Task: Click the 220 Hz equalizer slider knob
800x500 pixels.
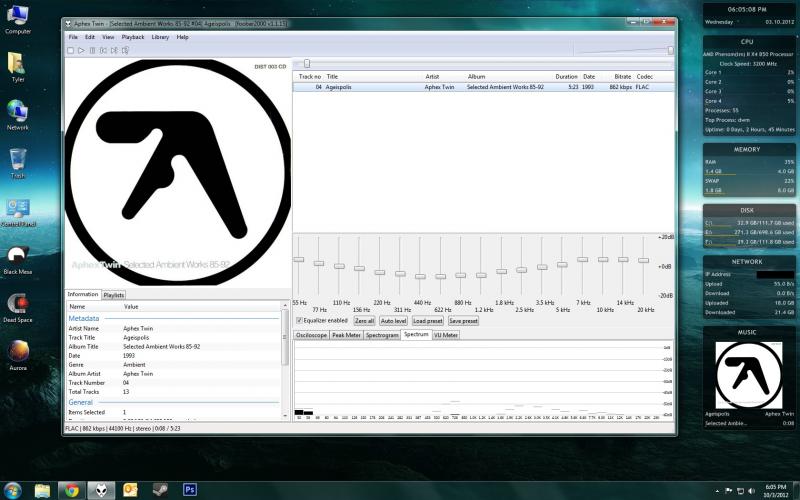Action: click(380, 272)
